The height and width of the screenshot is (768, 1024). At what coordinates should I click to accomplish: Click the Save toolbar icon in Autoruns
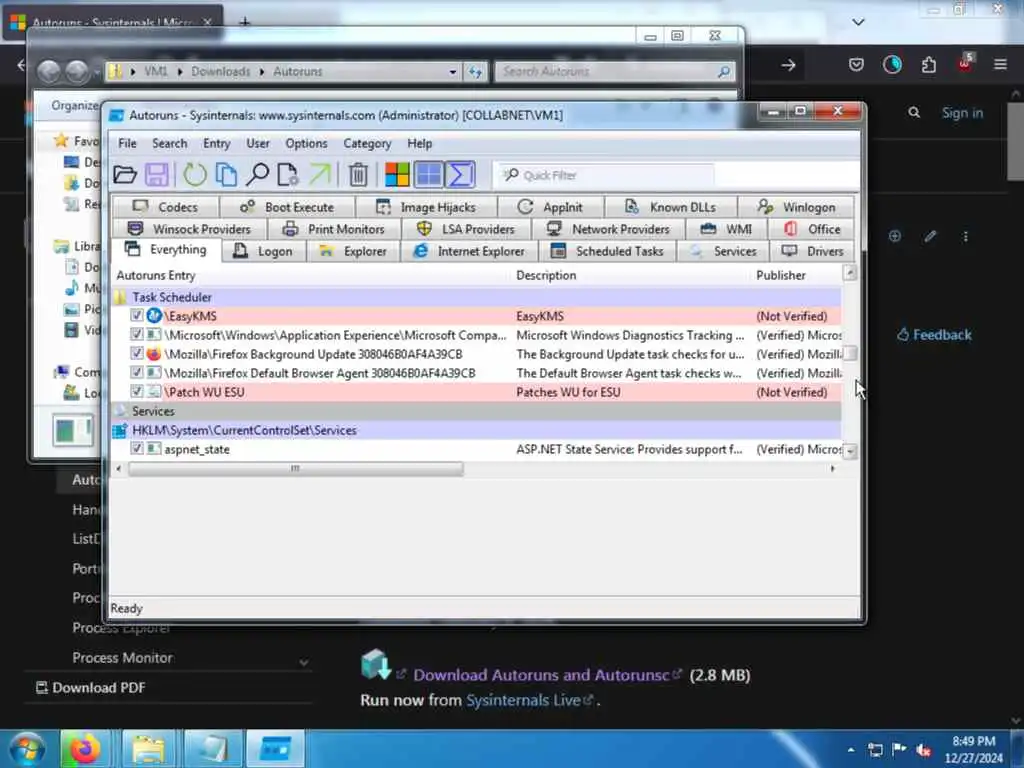(157, 175)
